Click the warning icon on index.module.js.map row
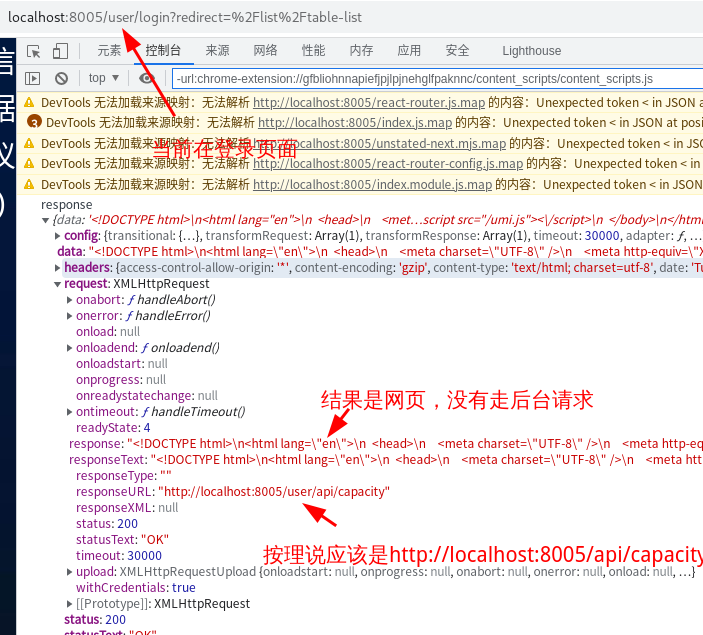This screenshot has width=703, height=635. tap(29, 185)
